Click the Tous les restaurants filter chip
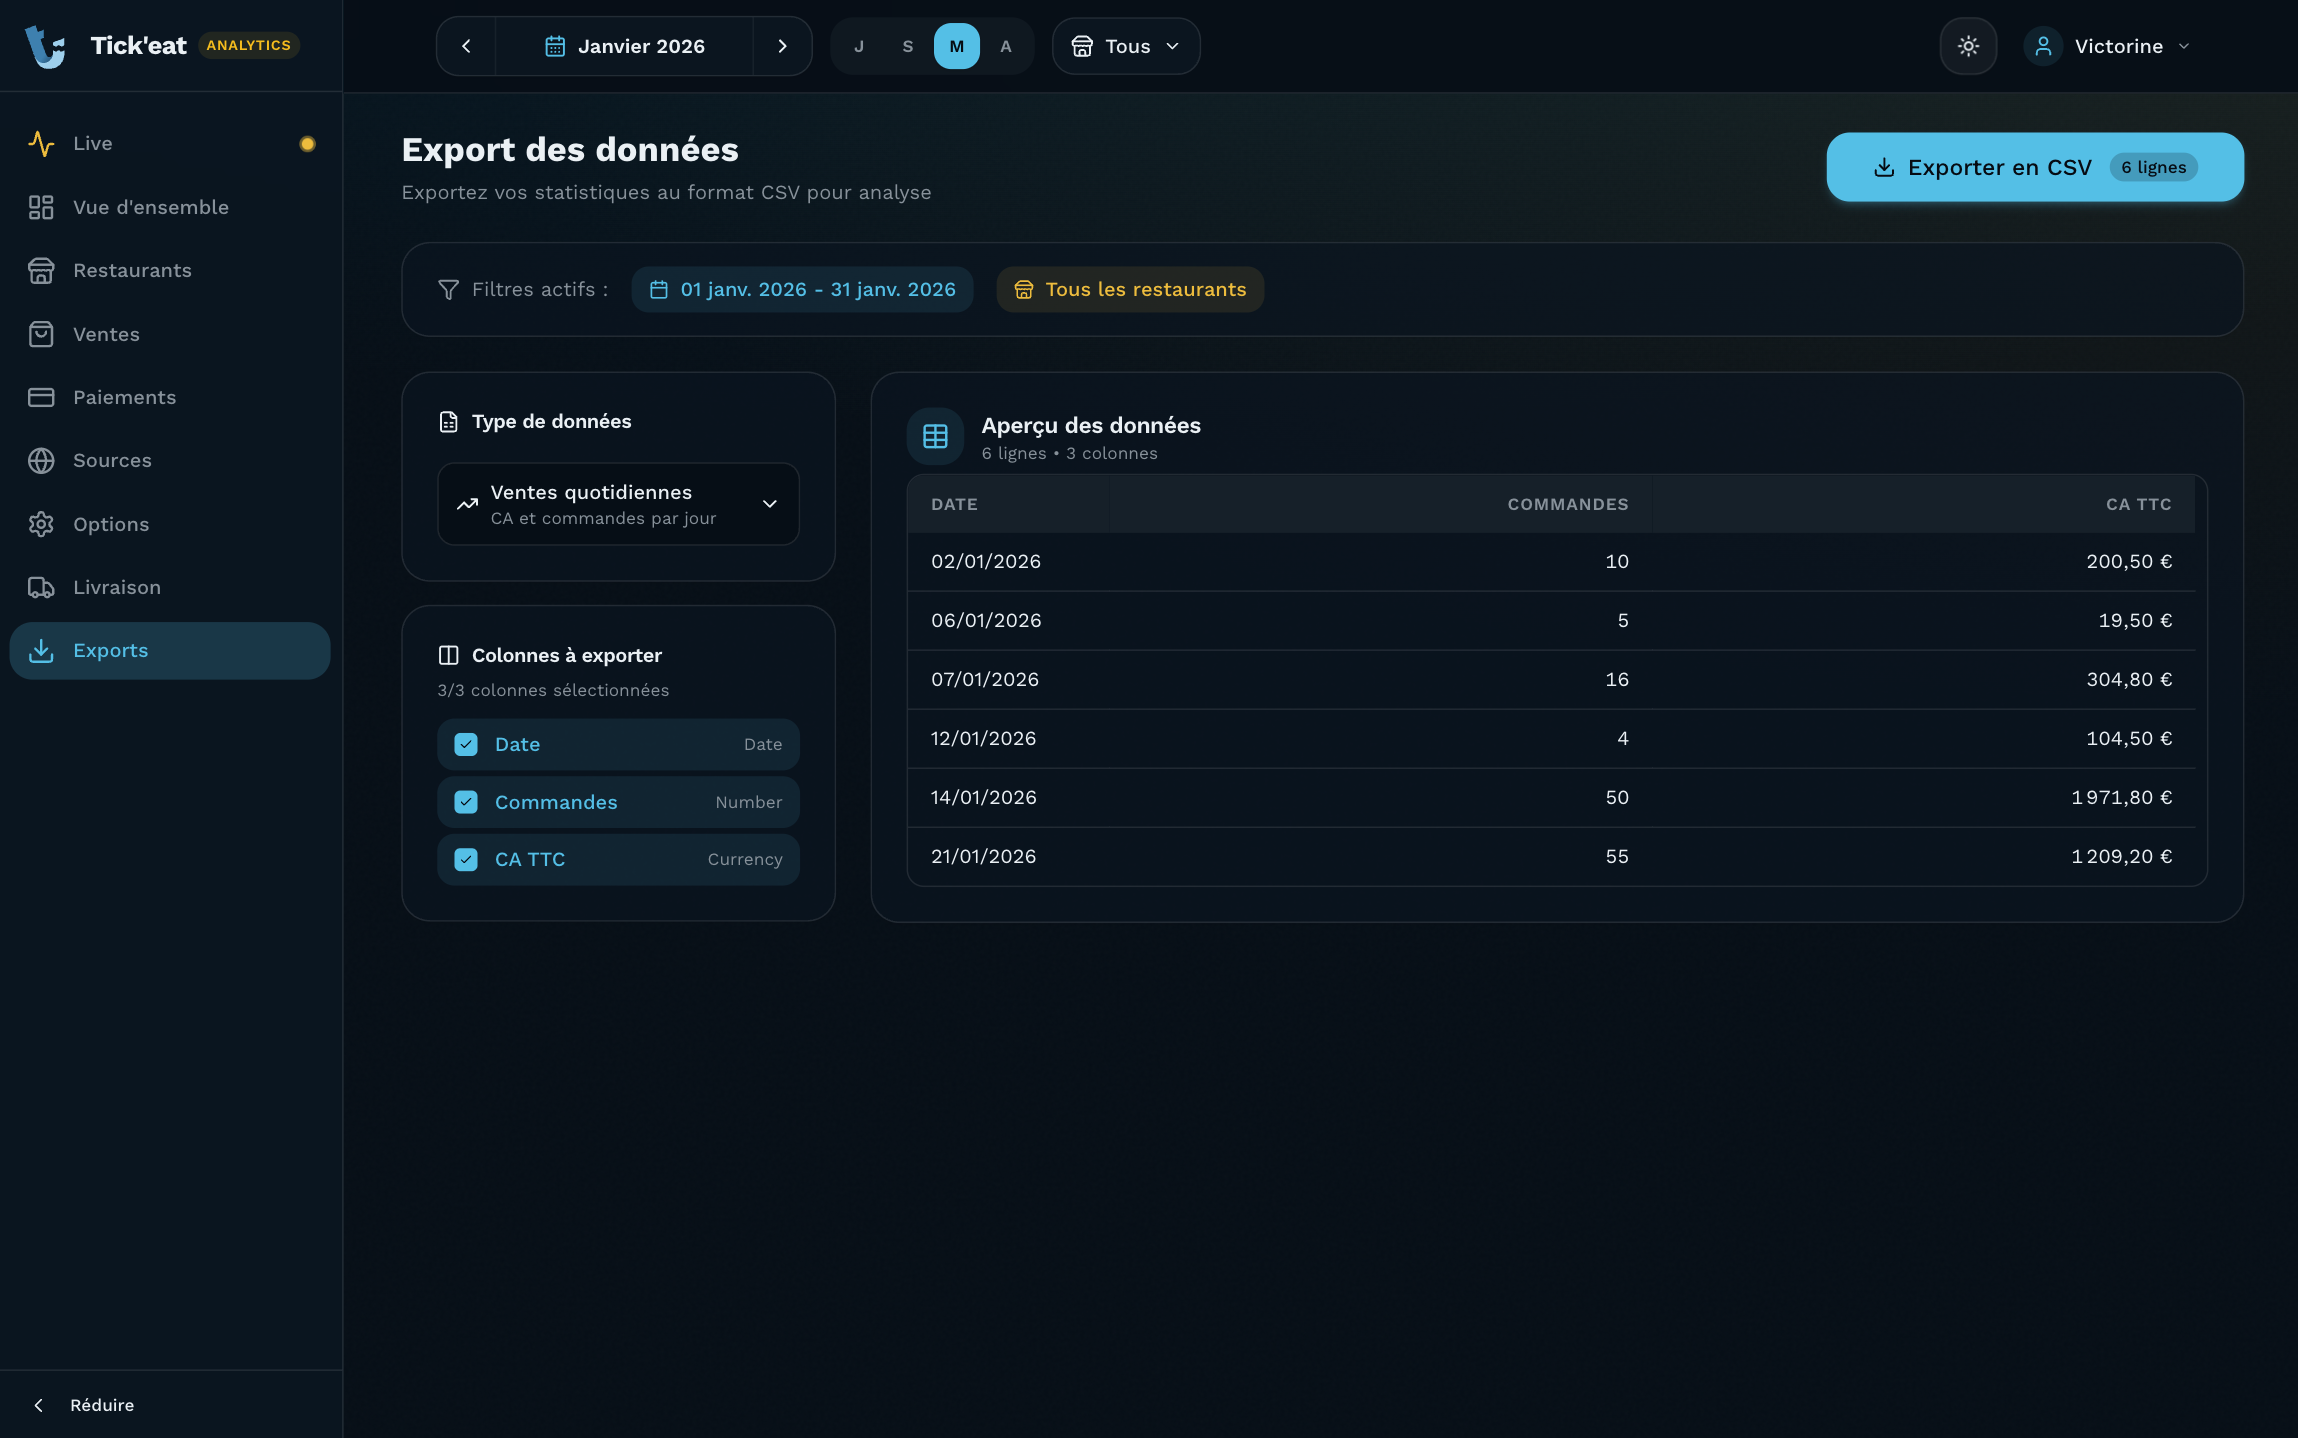 tap(1128, 289)
